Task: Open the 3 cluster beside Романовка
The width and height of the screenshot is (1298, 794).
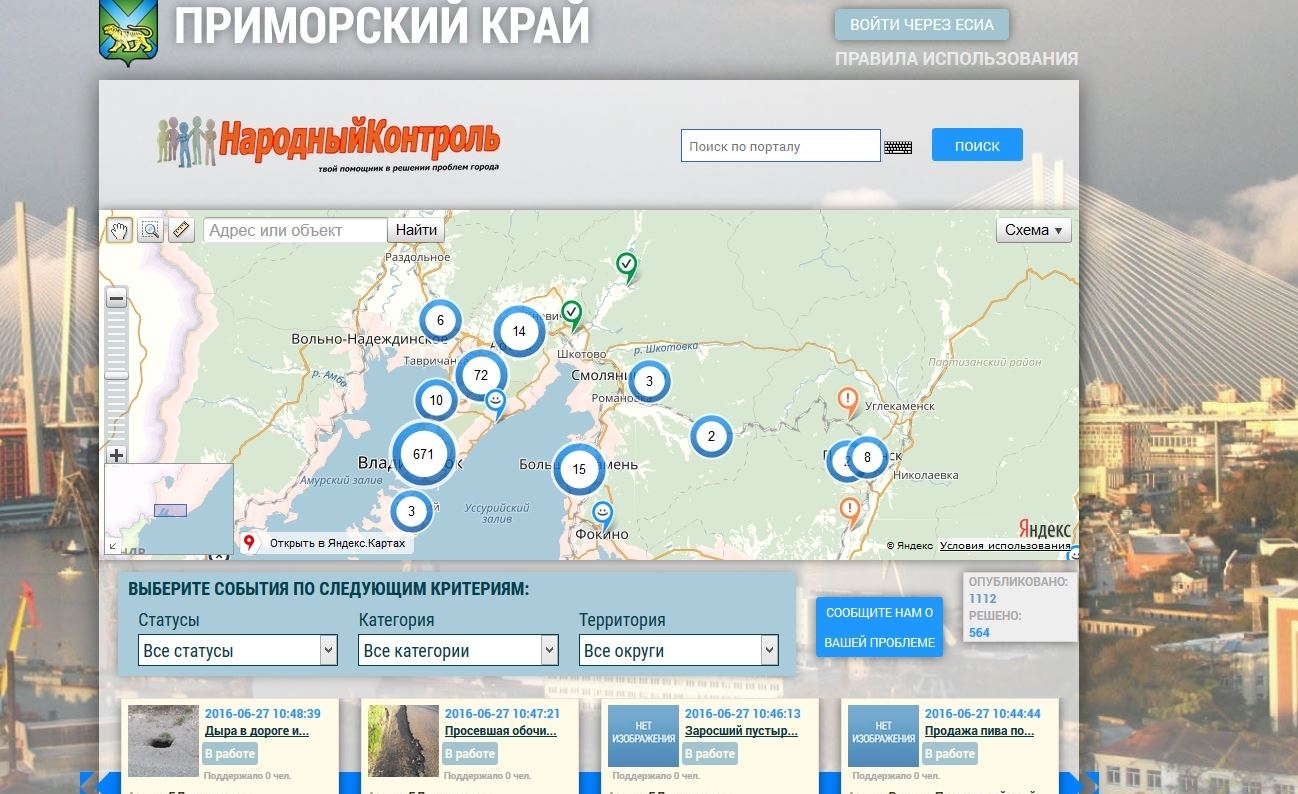Action: pos(649,381)
